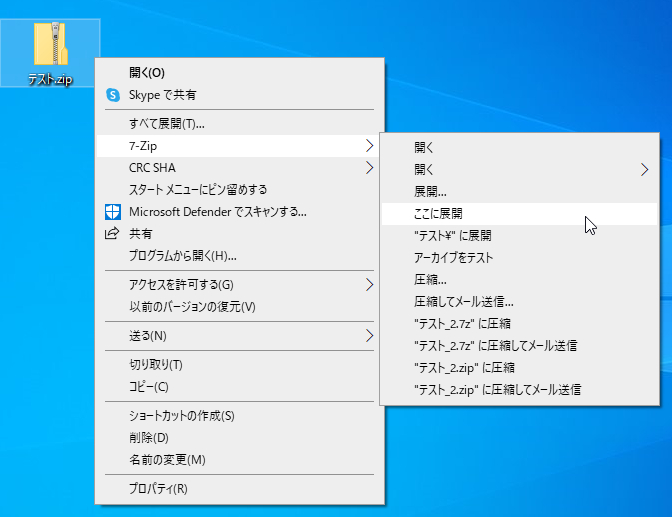Select 名前の変更(M) entry
672x517 pixels.
pos(240,460)
